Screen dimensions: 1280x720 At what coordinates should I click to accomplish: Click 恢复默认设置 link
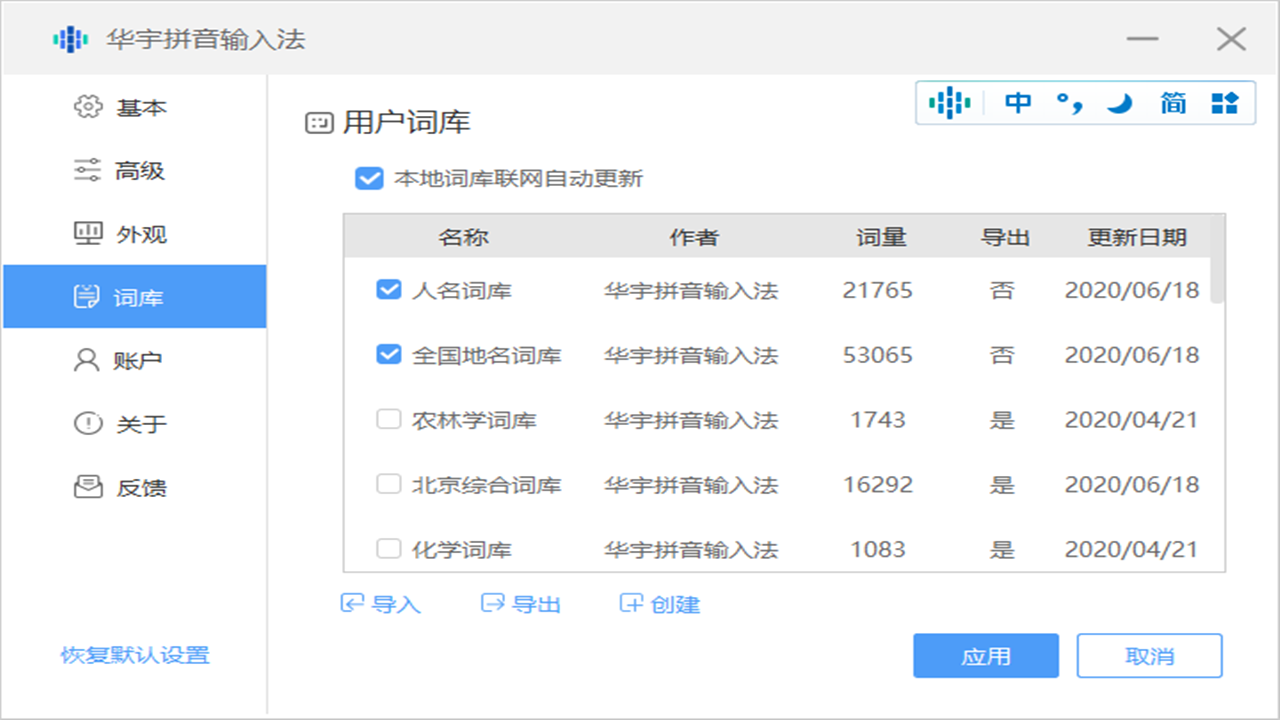point(133,655)
